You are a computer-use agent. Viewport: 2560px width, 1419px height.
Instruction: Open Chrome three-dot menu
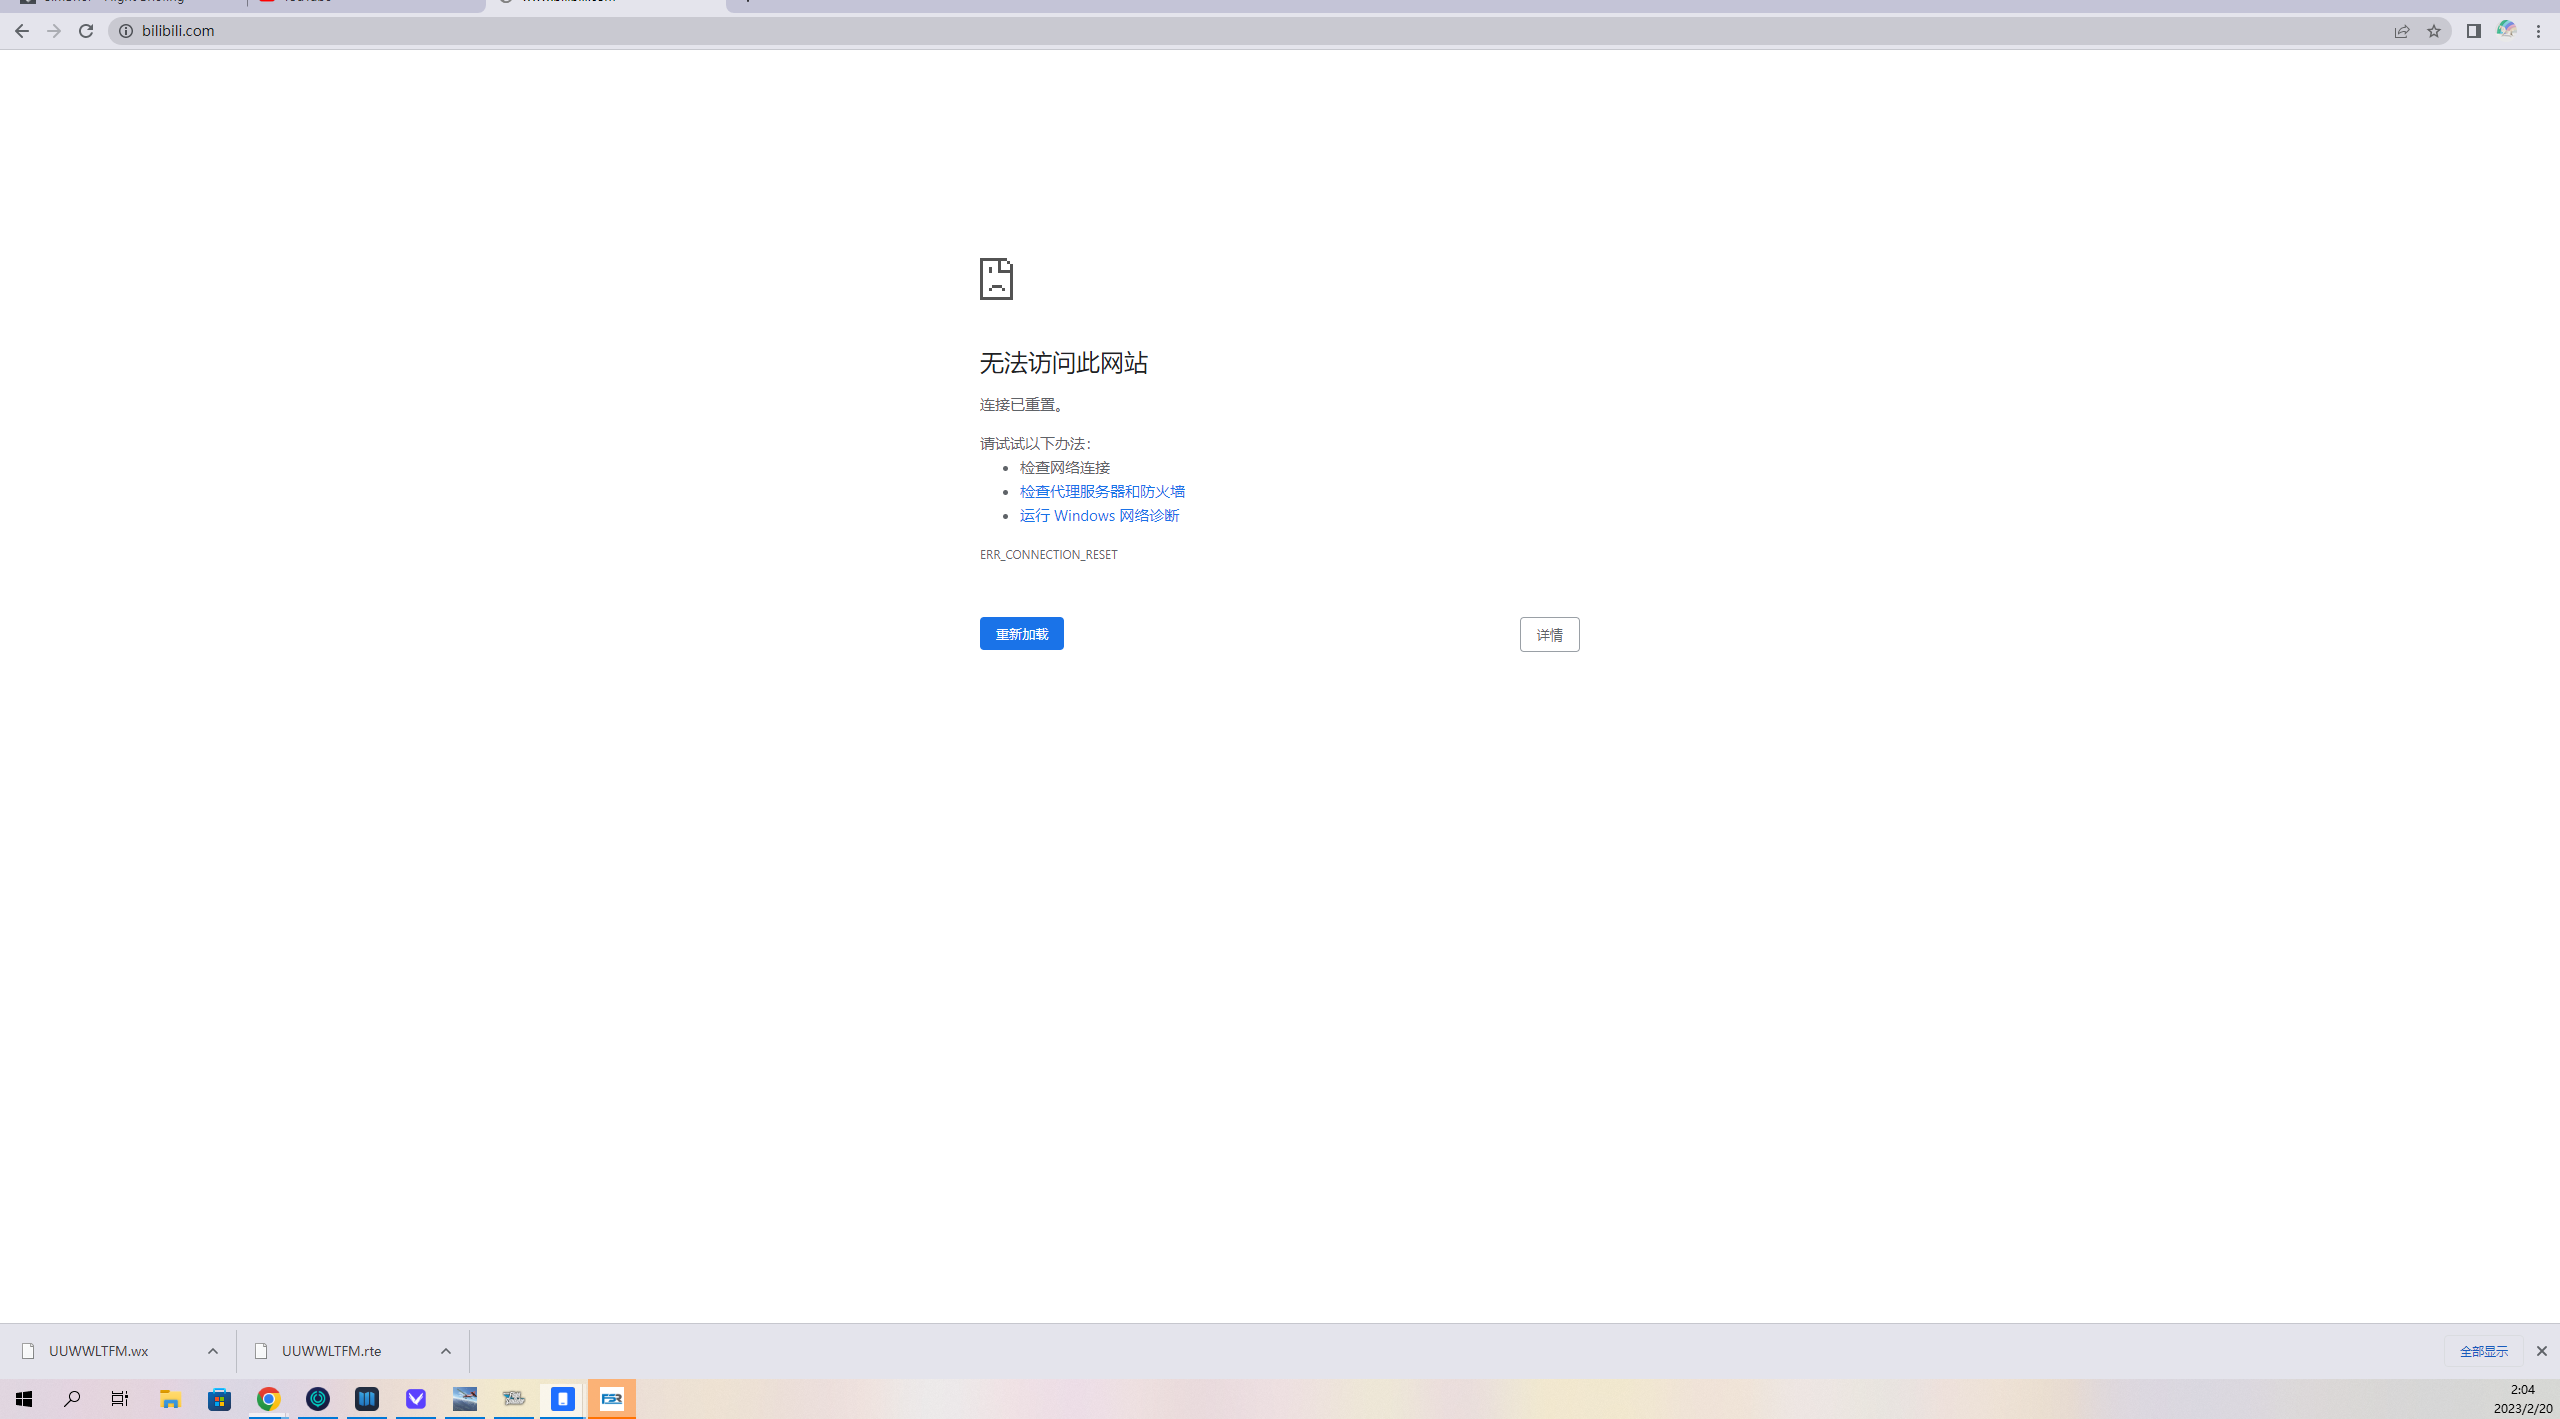pyautogui.click(x=2539, y=31)
